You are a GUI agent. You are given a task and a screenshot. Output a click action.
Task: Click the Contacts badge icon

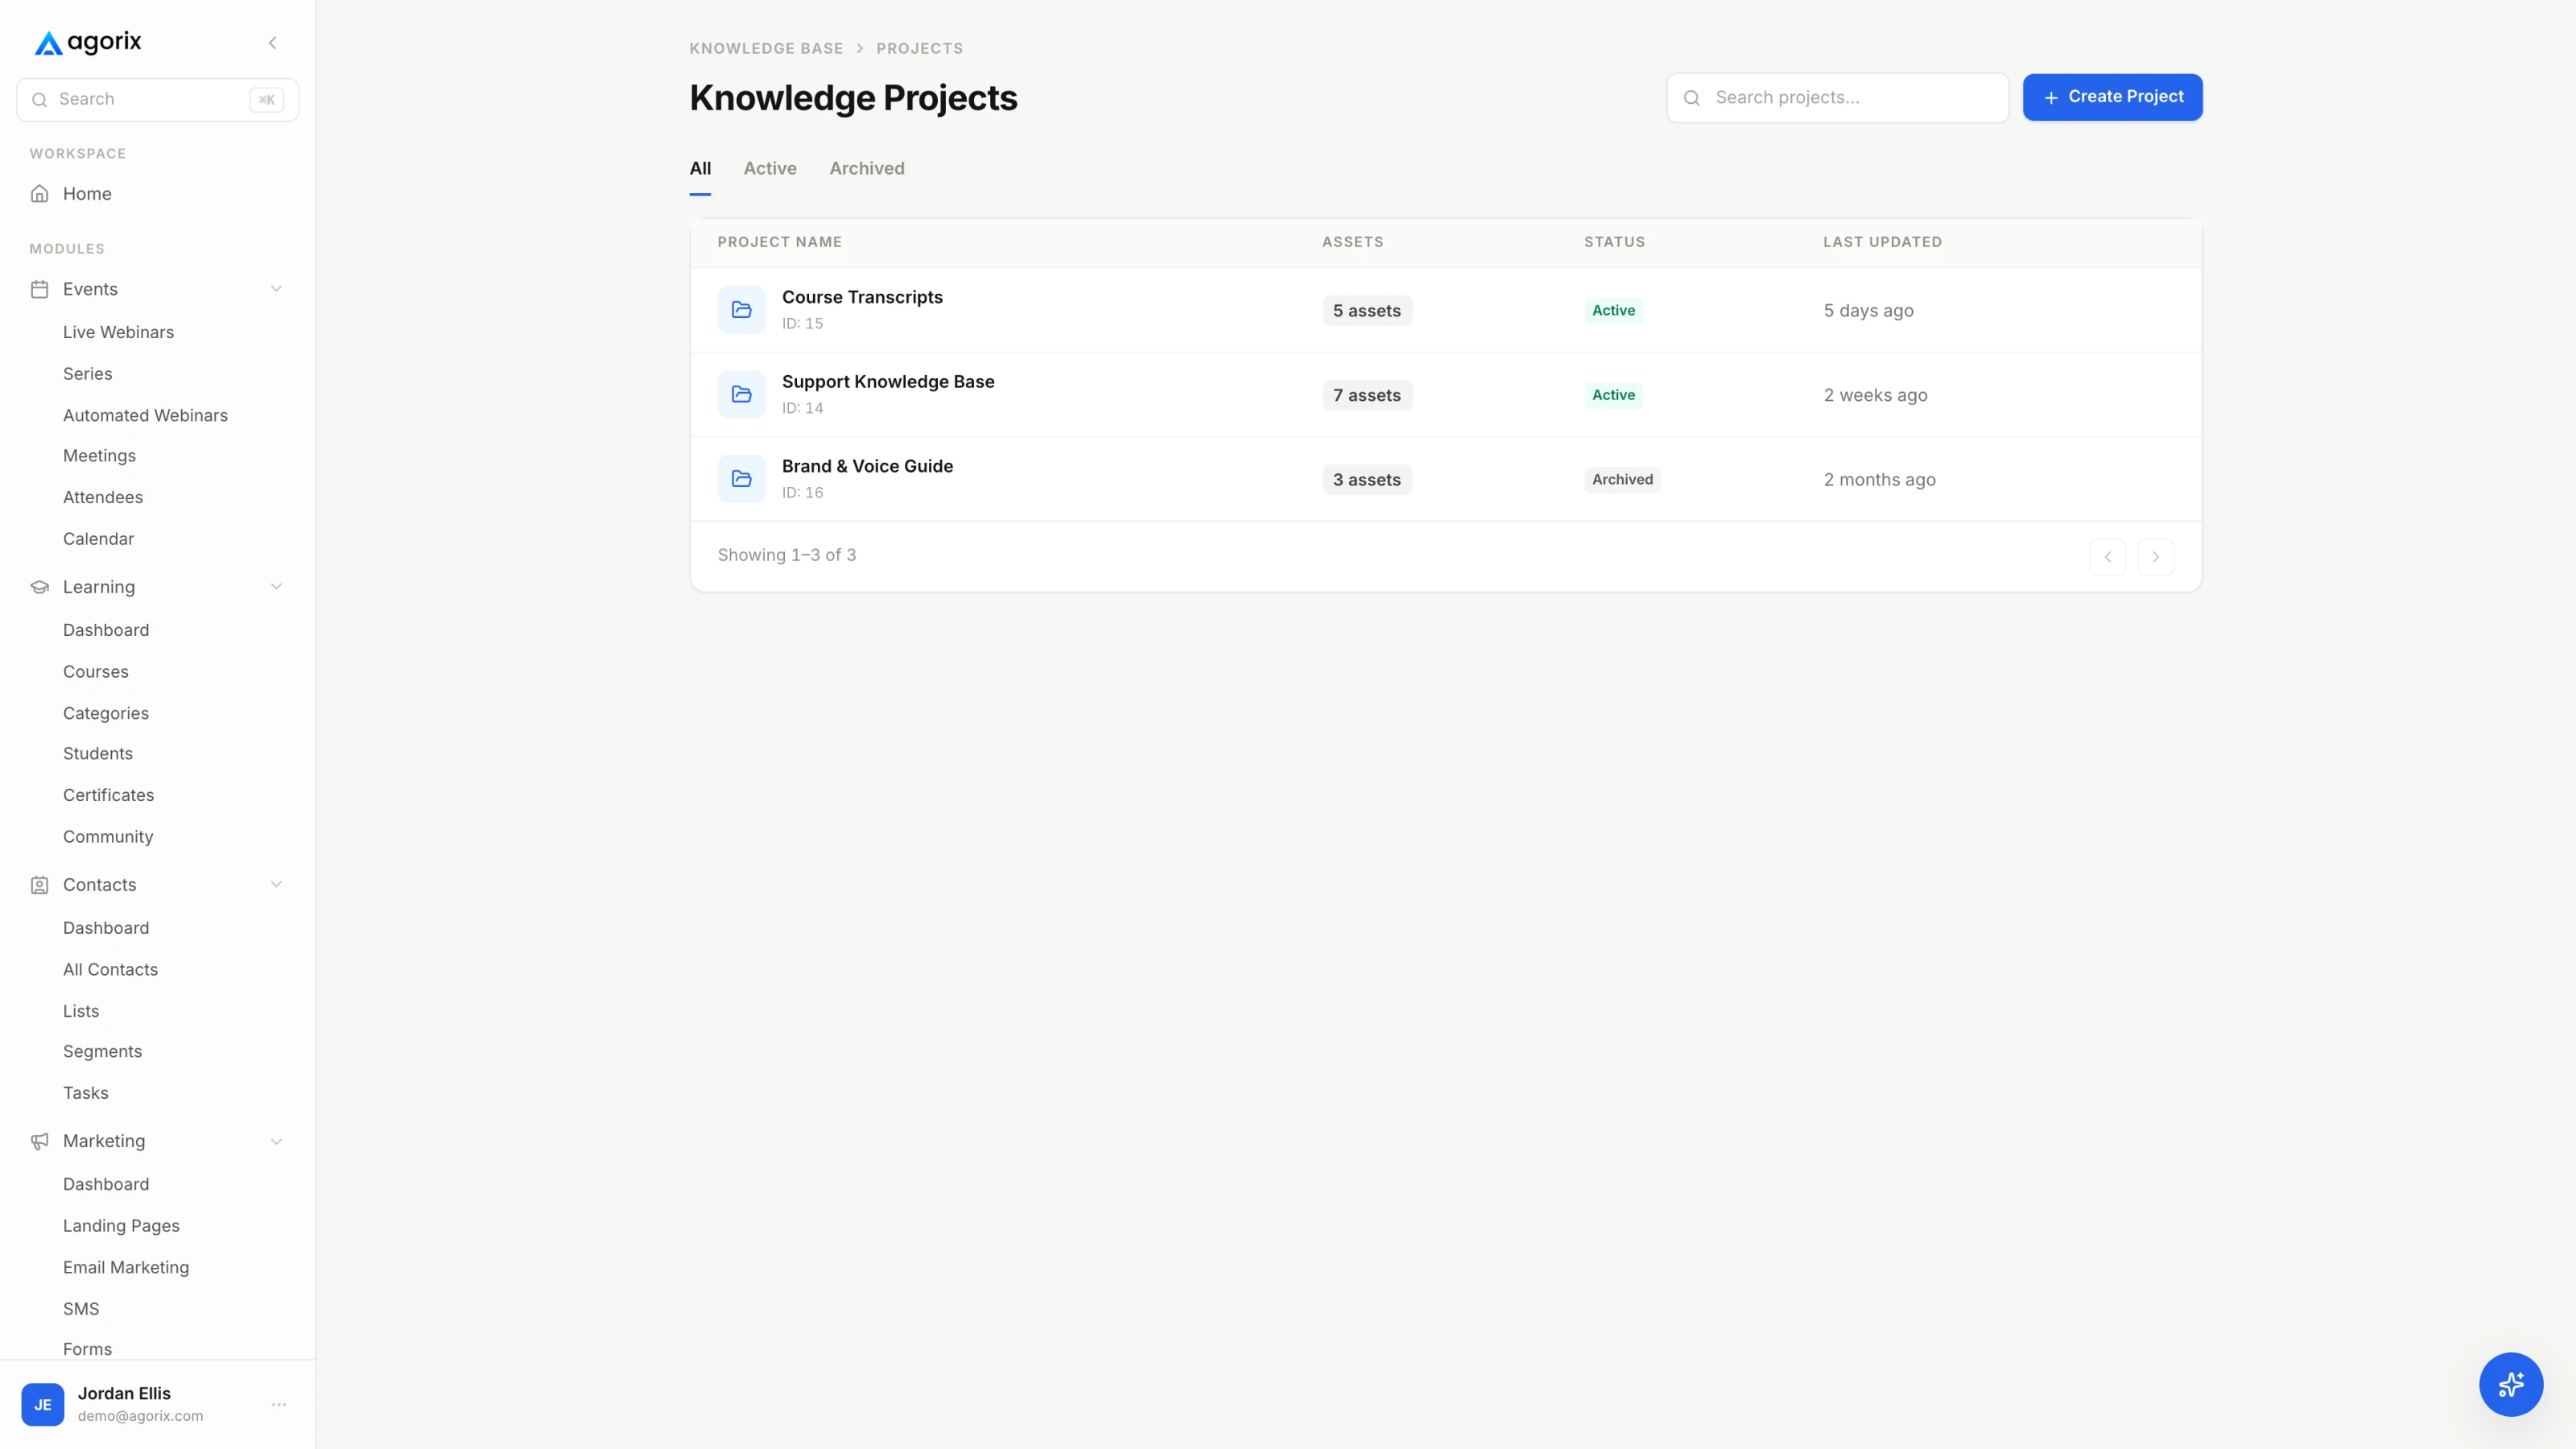point(39,885)
